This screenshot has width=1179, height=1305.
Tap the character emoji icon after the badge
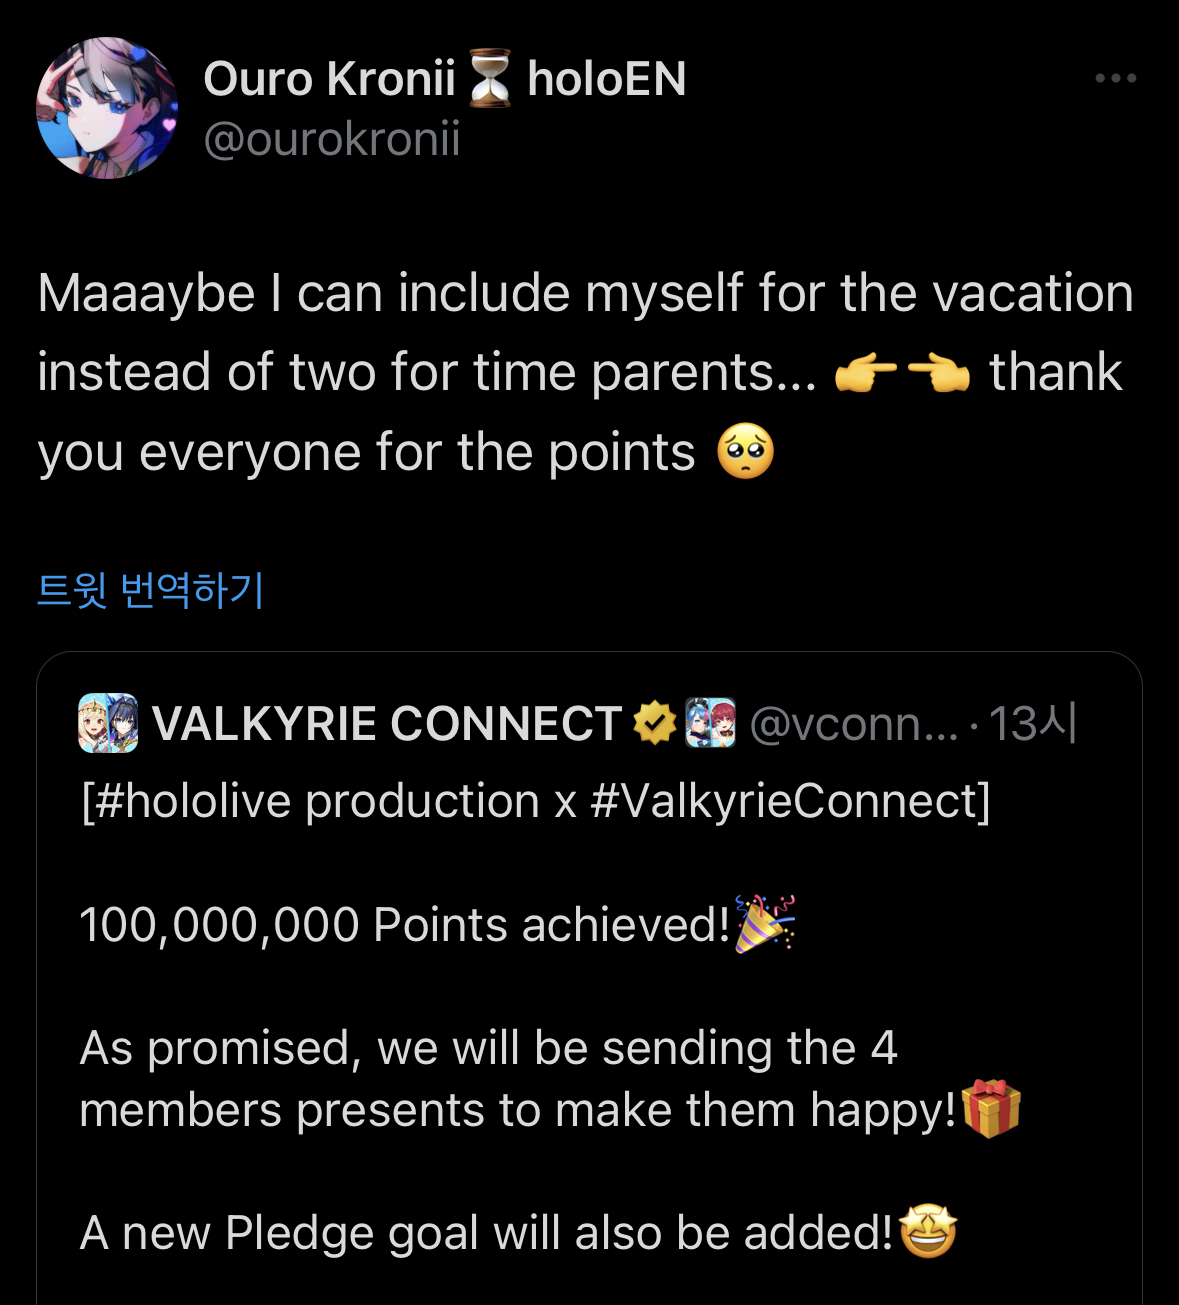[x=710, y=723]
